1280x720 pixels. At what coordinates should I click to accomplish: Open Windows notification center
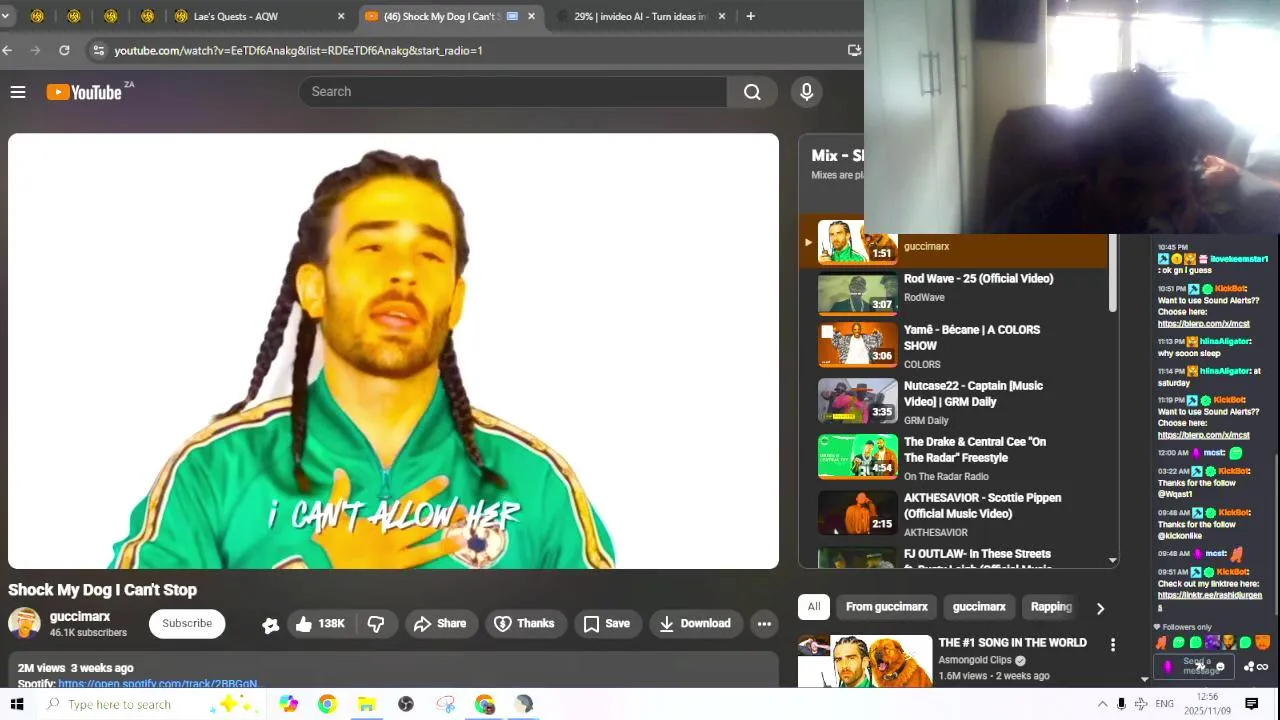coord(1251,704)
